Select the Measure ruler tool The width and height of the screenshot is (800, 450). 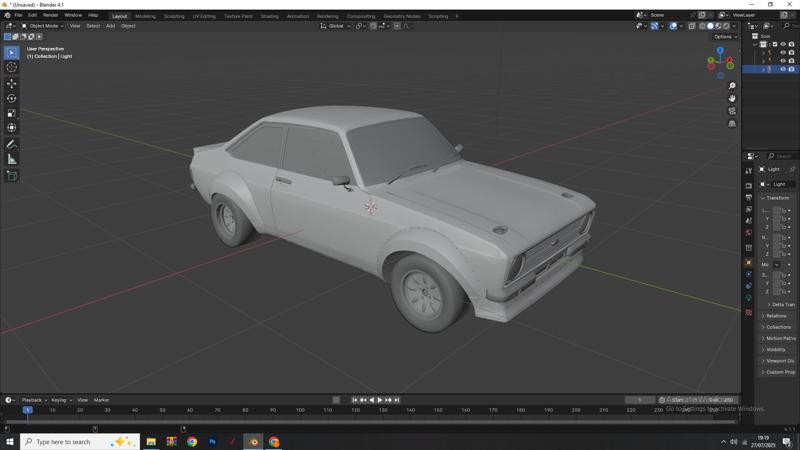(11, 159)
